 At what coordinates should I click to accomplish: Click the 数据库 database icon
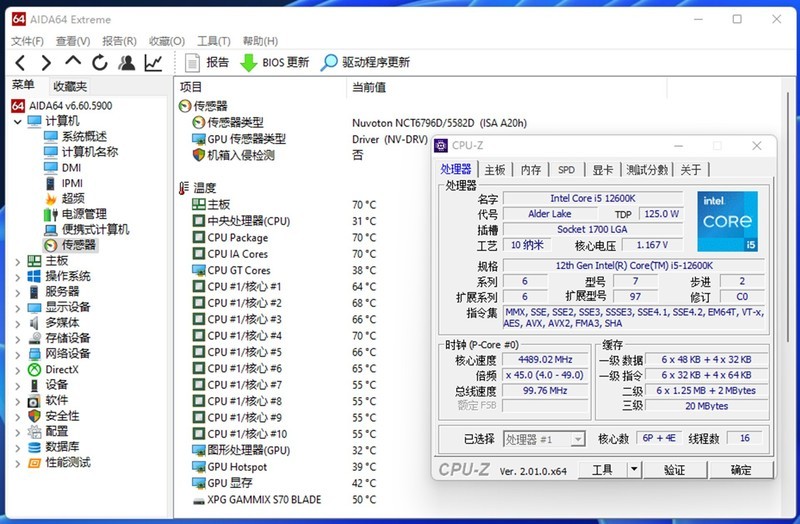(x=34, y=447)
